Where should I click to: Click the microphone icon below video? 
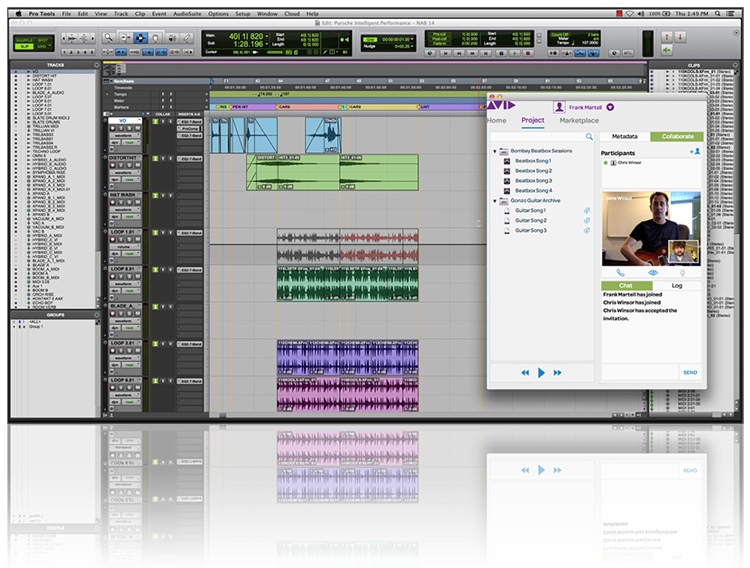[x=683, y=272]
